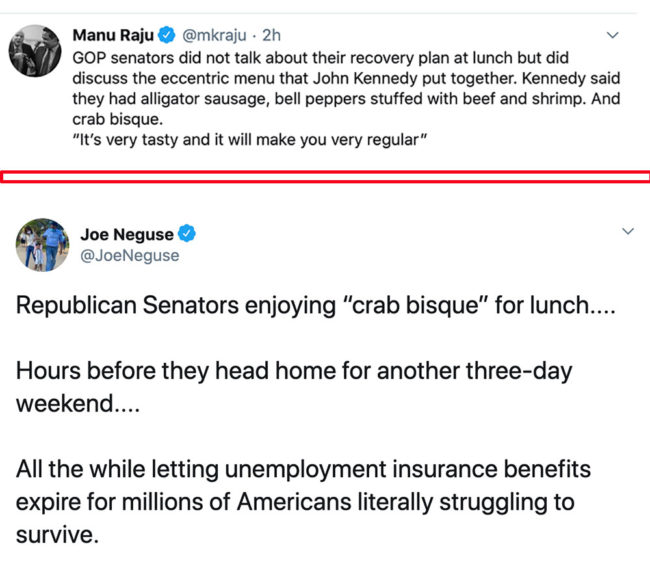
Task: Click the final word "survive." in Neguse's tweet
Action: pos(57,534)
